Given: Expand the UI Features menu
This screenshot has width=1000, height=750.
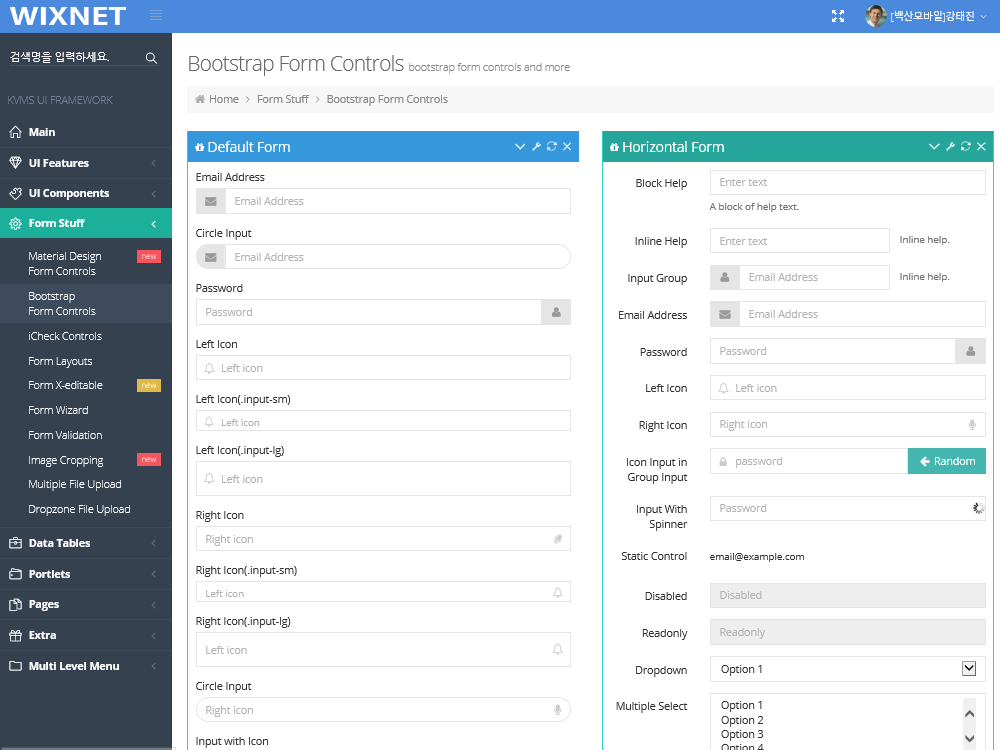Looking at the screenshot, I should click(86, 163).
